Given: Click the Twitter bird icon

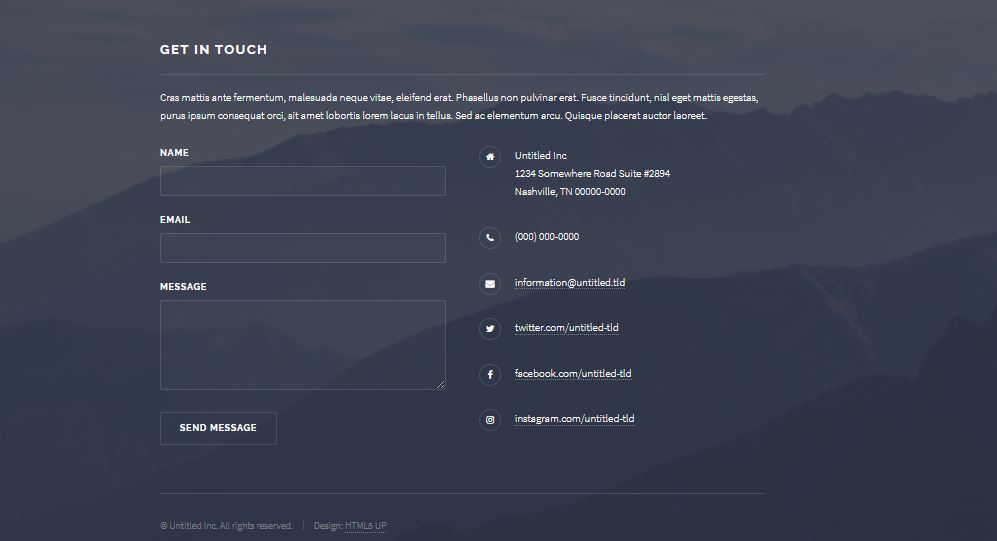Looking at the screenshot, I should click(490, 329).
